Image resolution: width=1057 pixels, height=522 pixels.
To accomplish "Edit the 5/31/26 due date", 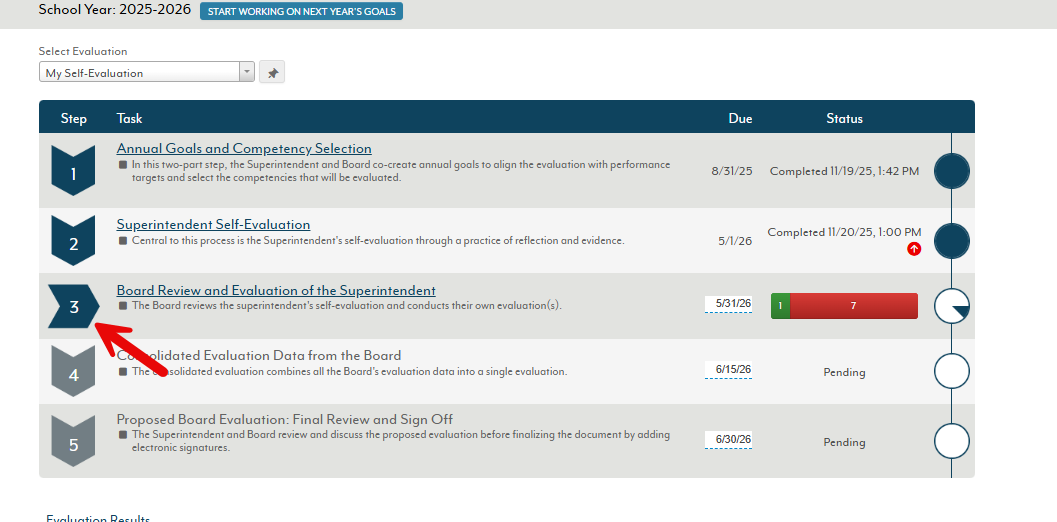I will pyautogui.click(x=728, y=304).
